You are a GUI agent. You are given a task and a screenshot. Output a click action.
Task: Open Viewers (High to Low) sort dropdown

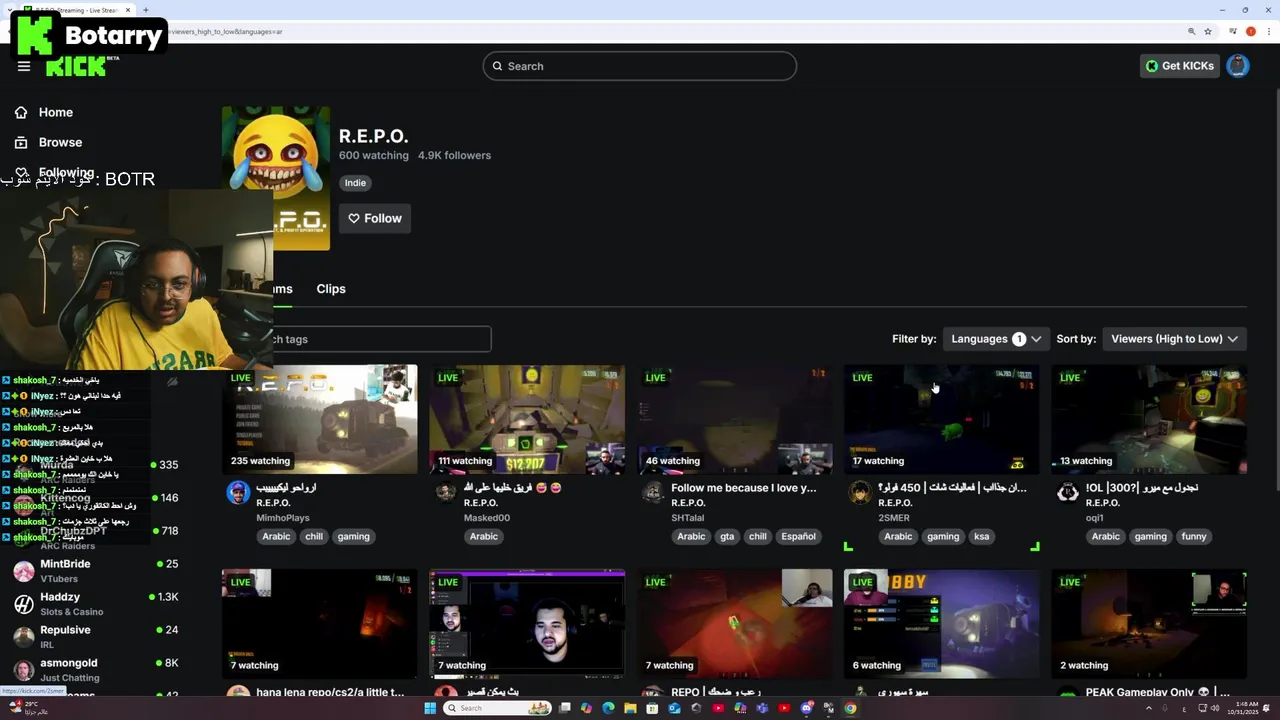(x=1174, y=339)
